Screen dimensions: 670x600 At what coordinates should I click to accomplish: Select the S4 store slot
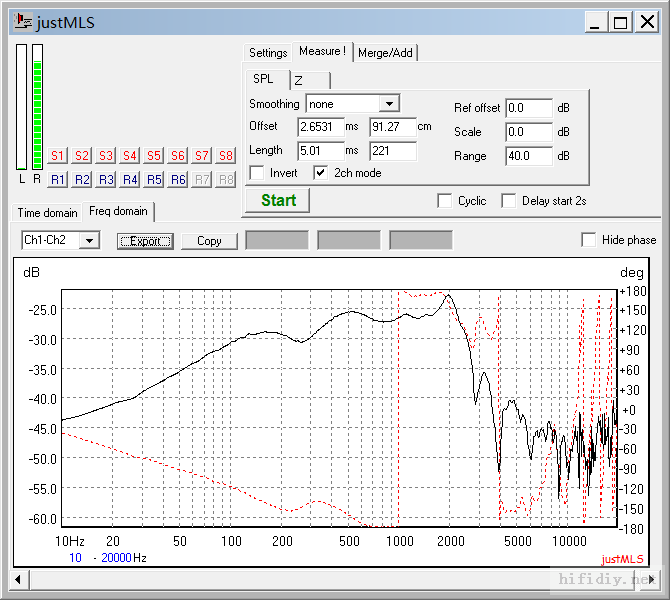click(x=129, y=156)
